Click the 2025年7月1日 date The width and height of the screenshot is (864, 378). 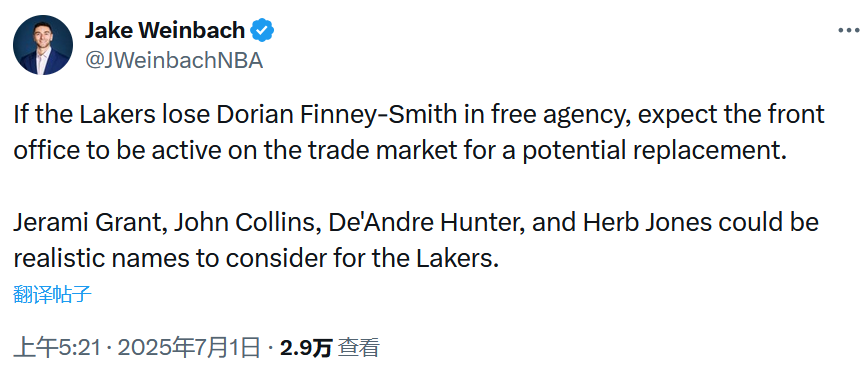pyautogui.click(x=188, y=348)
